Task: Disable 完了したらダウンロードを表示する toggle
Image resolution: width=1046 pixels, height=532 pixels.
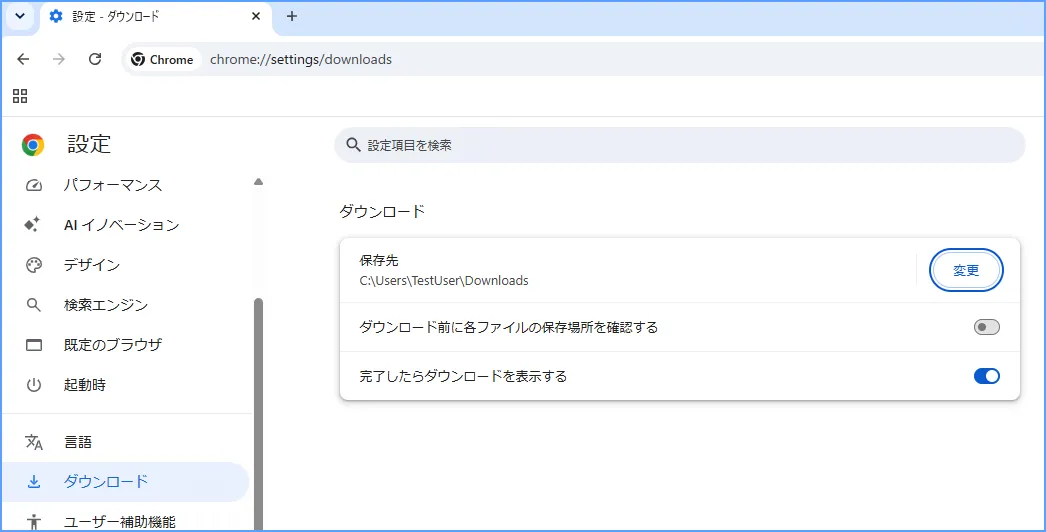Action: tap(987, 376)
